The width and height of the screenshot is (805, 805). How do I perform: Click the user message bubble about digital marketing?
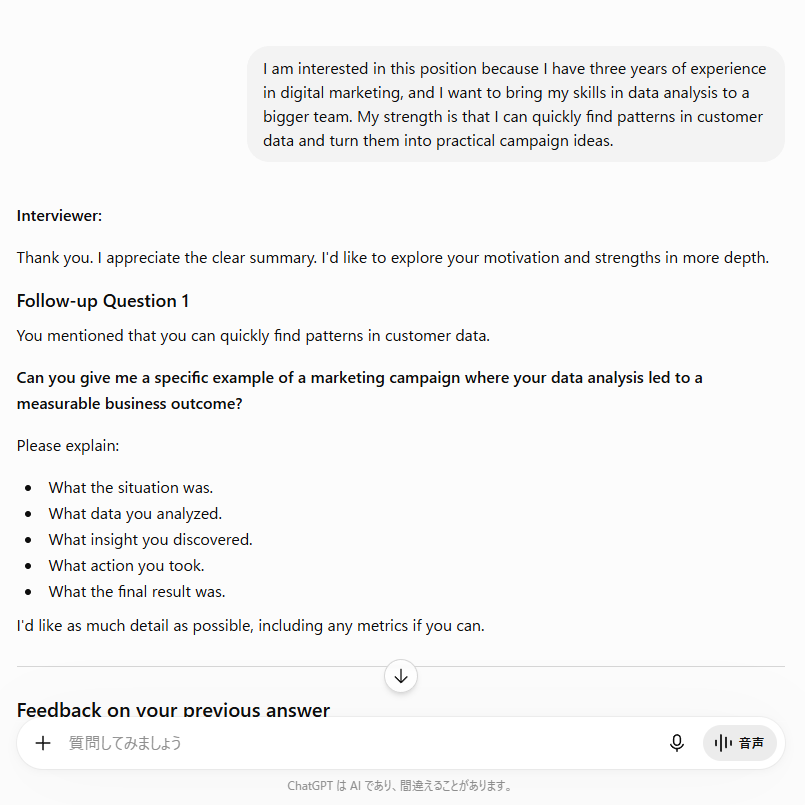coord(515,104)
